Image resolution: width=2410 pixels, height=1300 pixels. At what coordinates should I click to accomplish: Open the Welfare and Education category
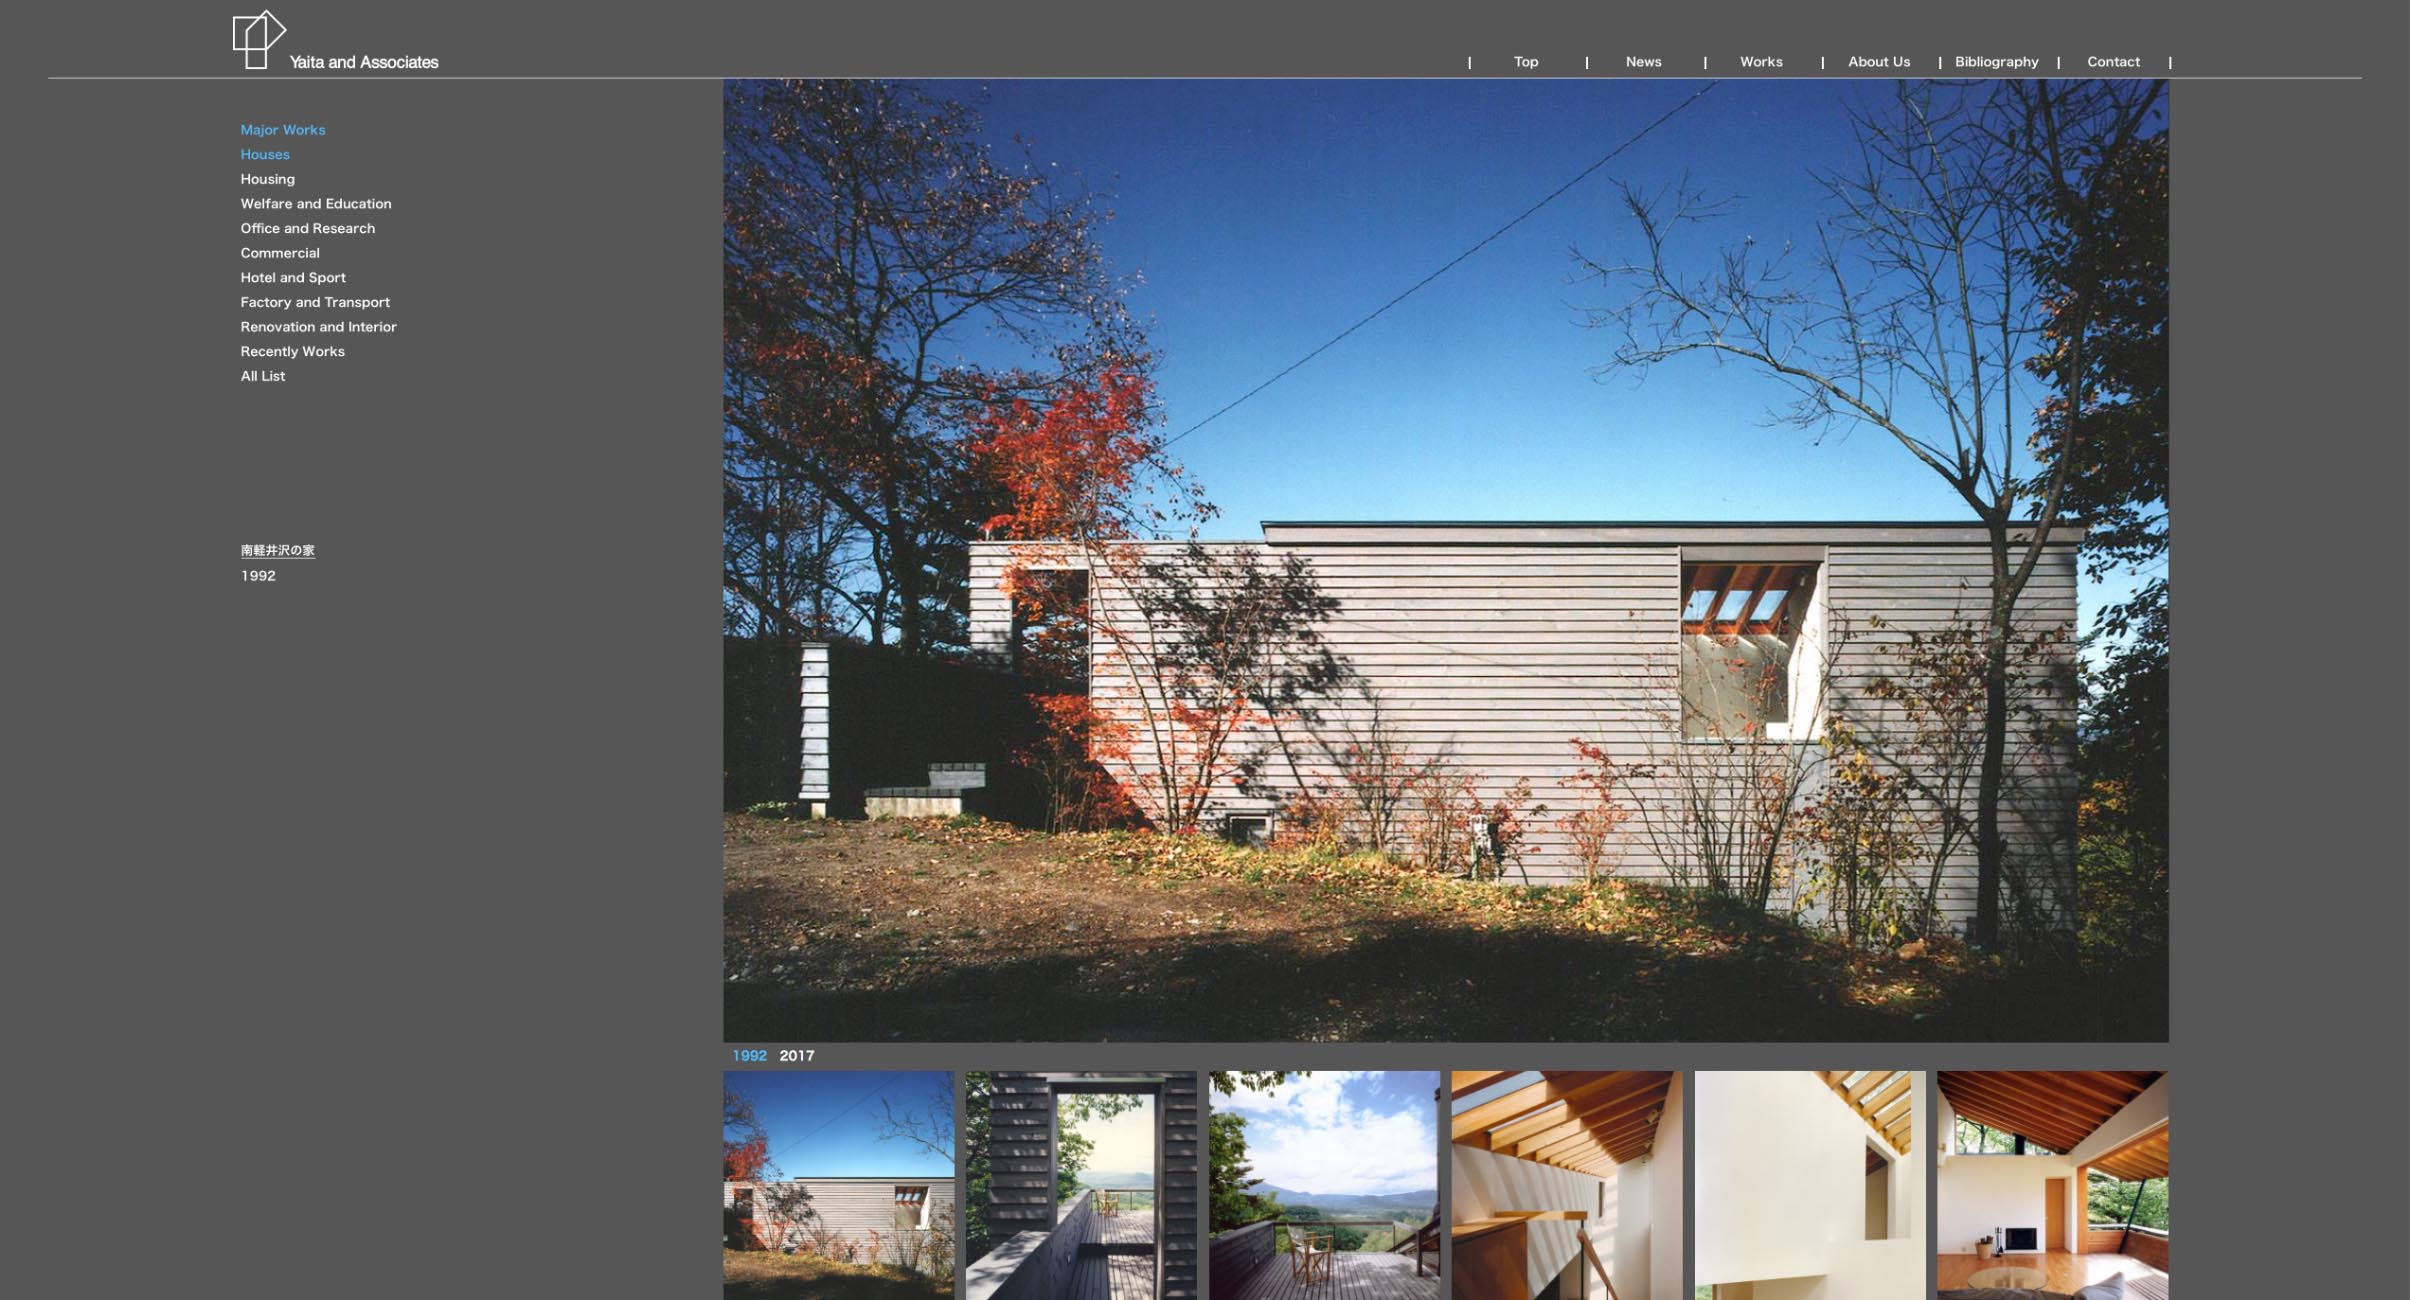(315, 204)
